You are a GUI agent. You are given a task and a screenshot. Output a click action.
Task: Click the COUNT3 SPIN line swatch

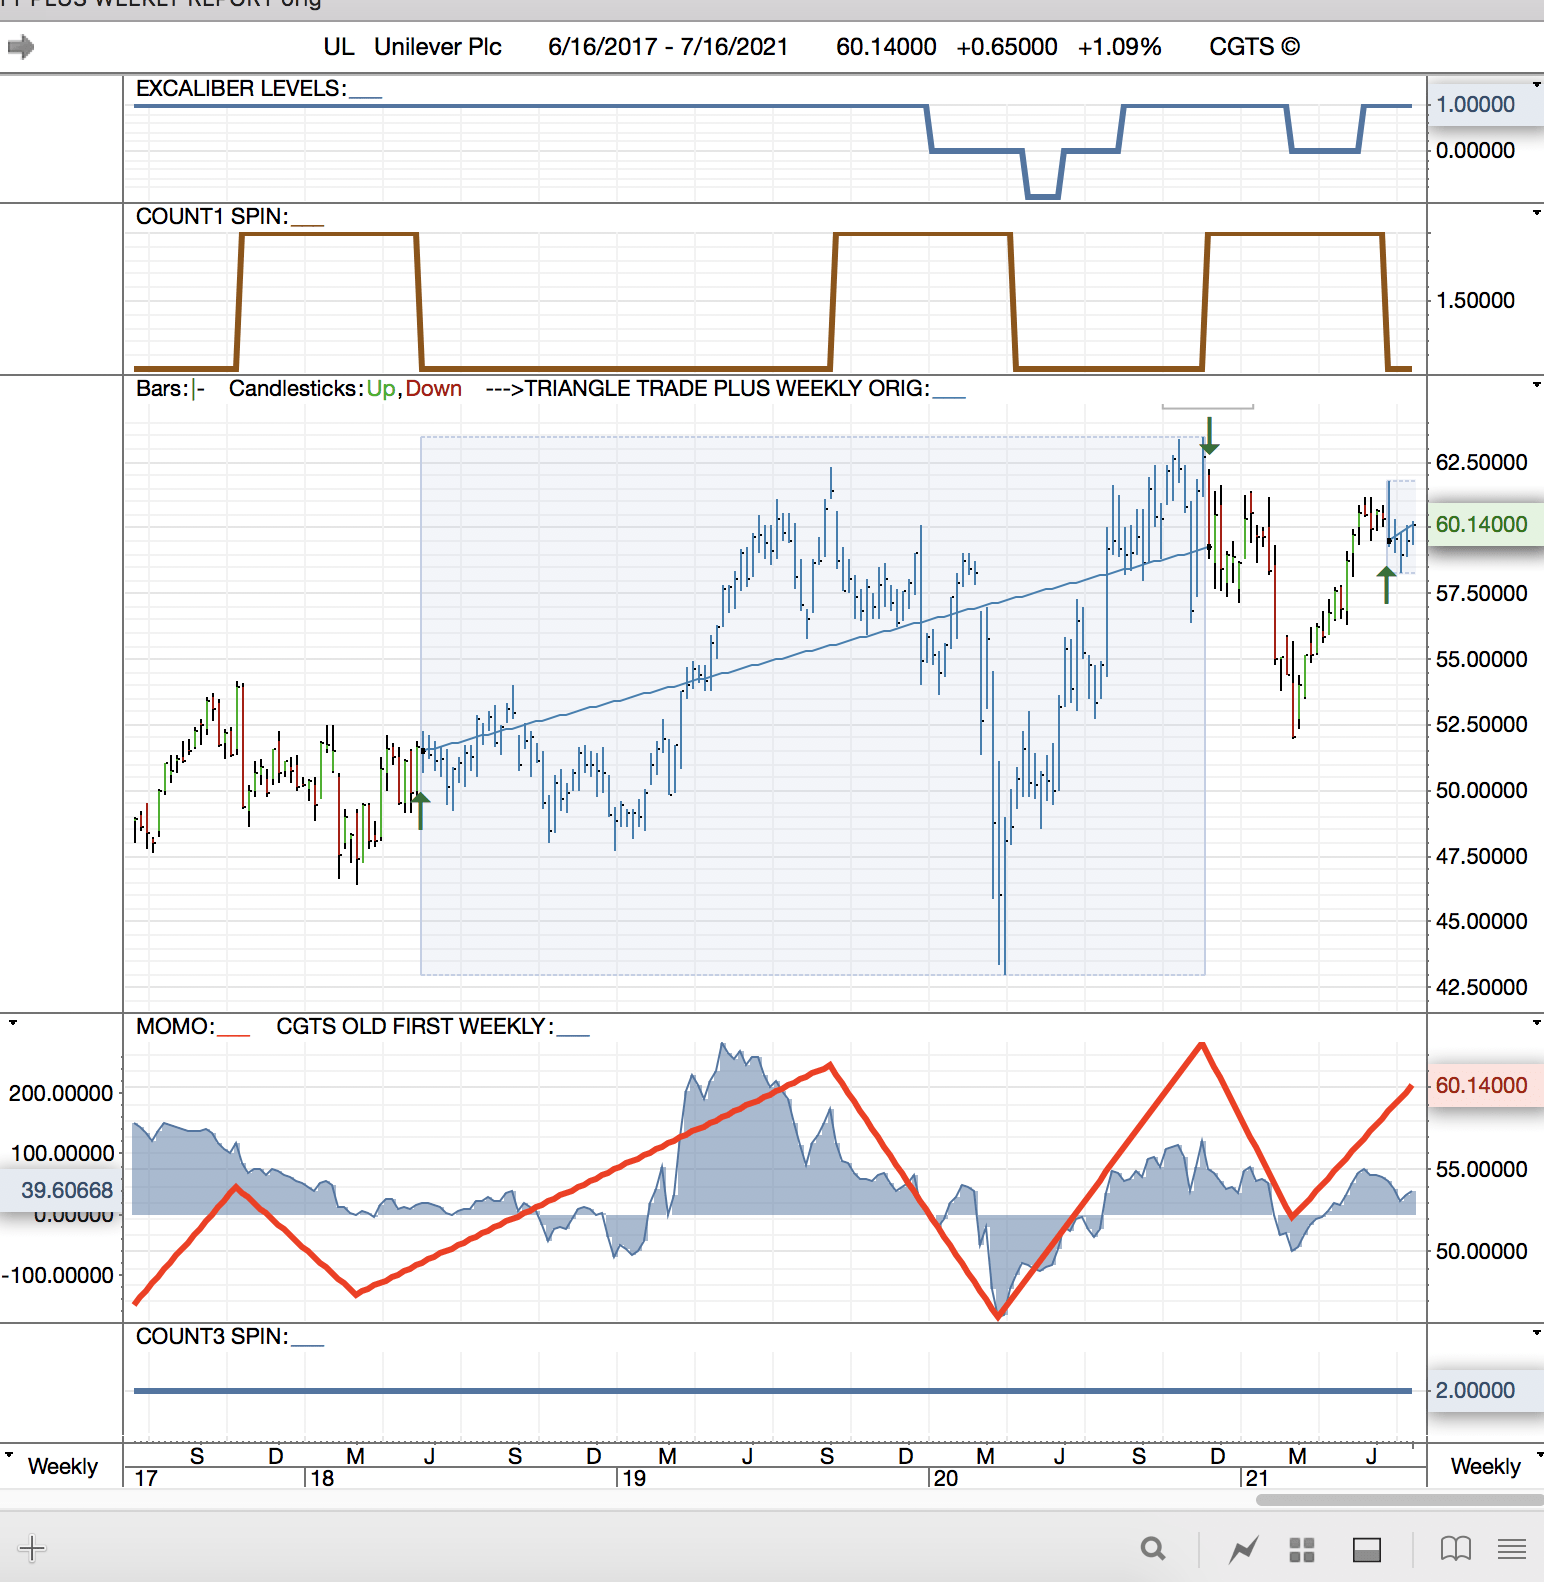(308, 1344)
